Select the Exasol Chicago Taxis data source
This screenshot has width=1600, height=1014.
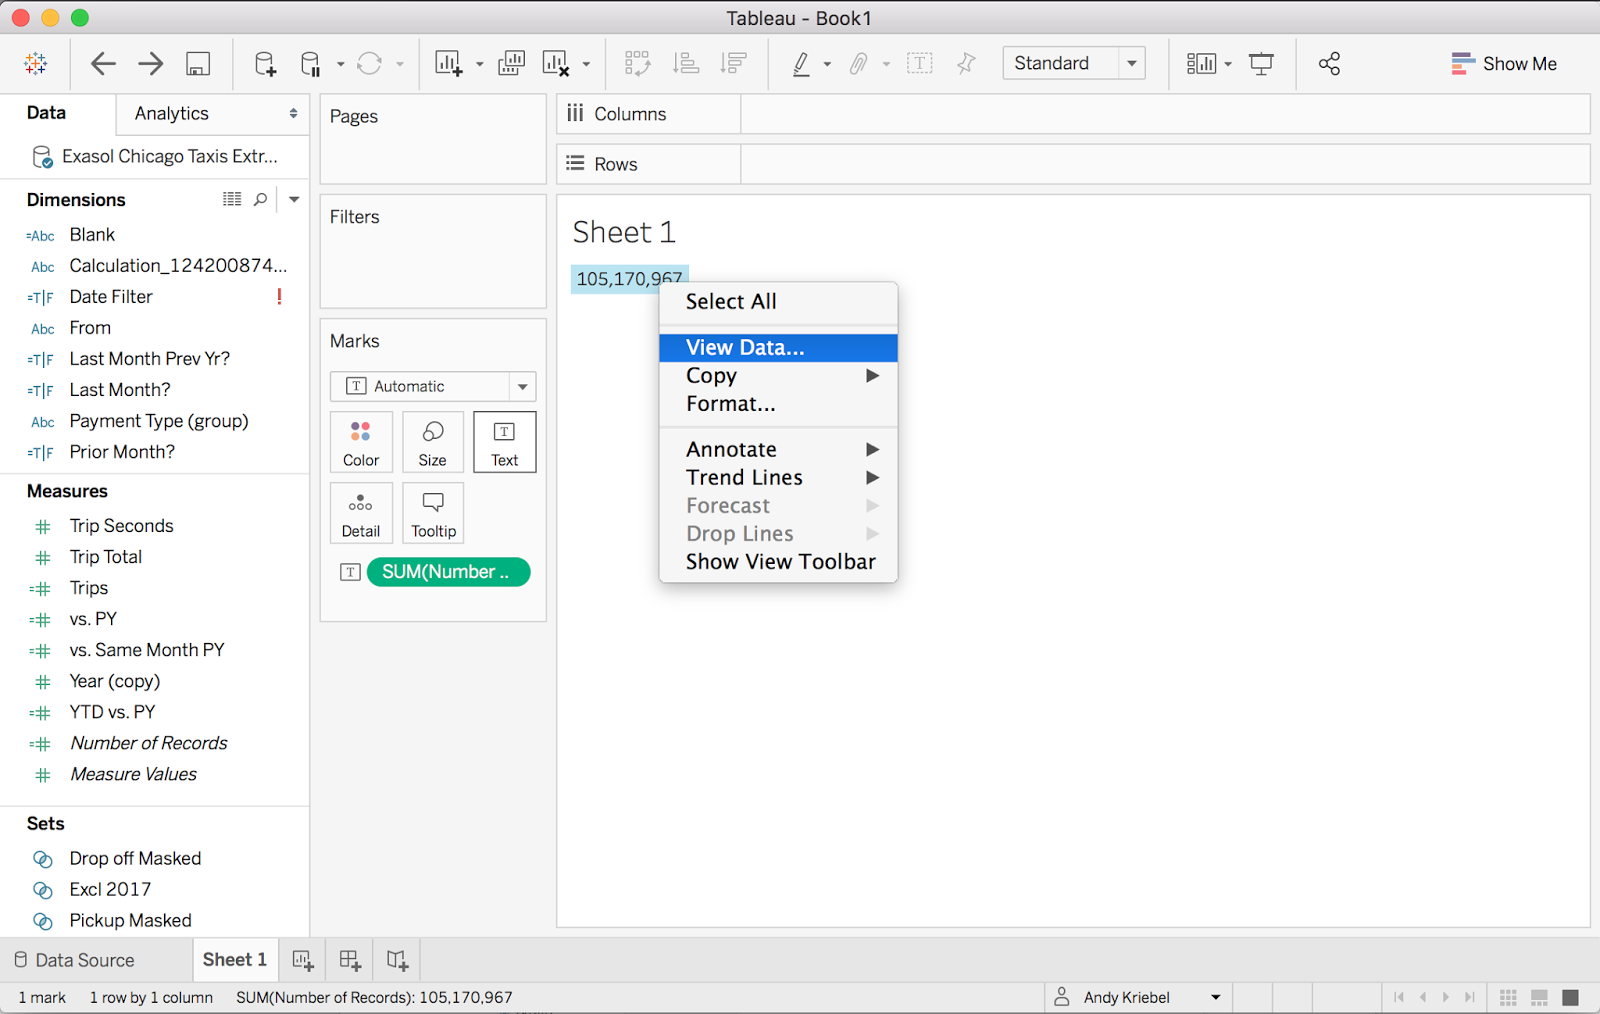click(x=155, y=156)
